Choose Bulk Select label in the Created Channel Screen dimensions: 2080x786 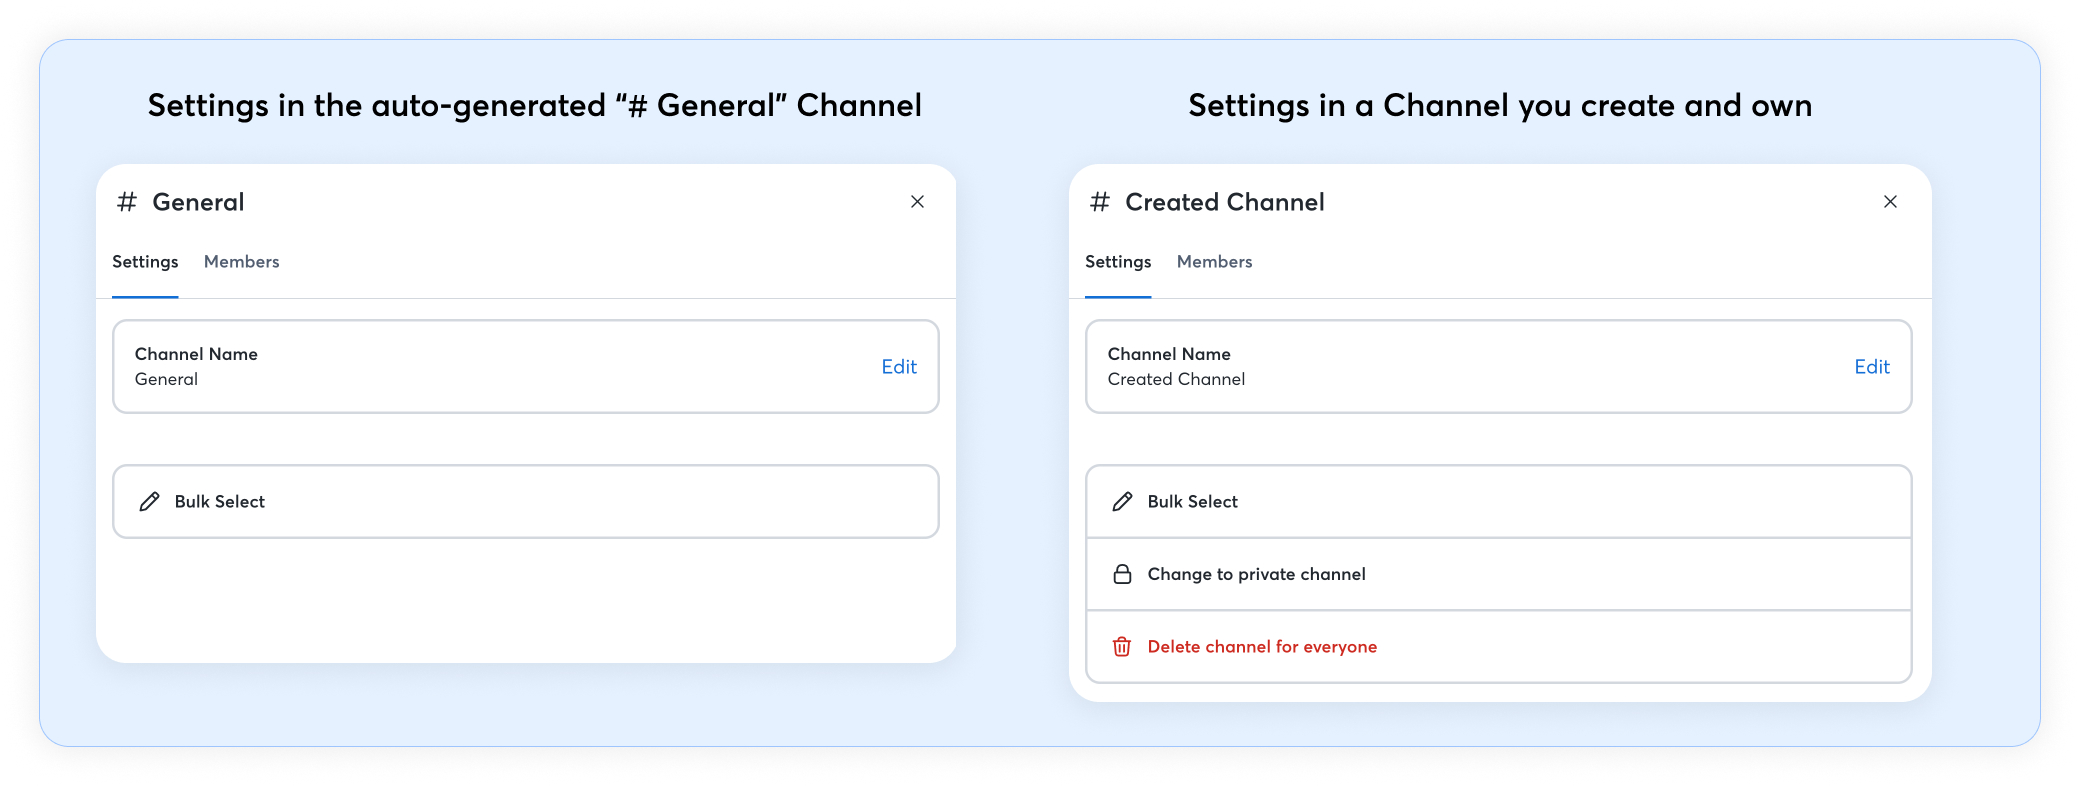pos(1192,502)
